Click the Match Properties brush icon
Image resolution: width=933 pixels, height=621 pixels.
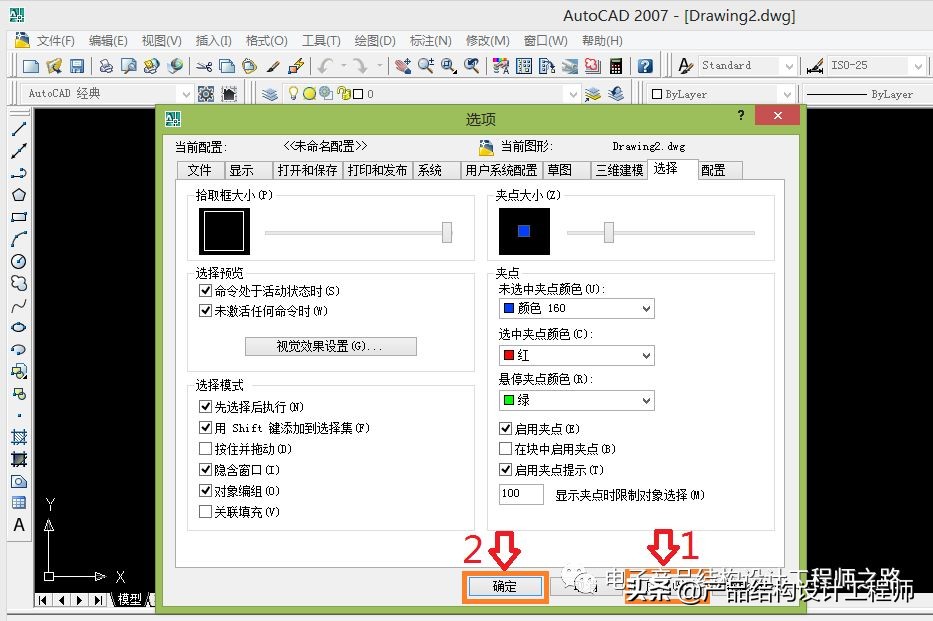tap(273, 66)
